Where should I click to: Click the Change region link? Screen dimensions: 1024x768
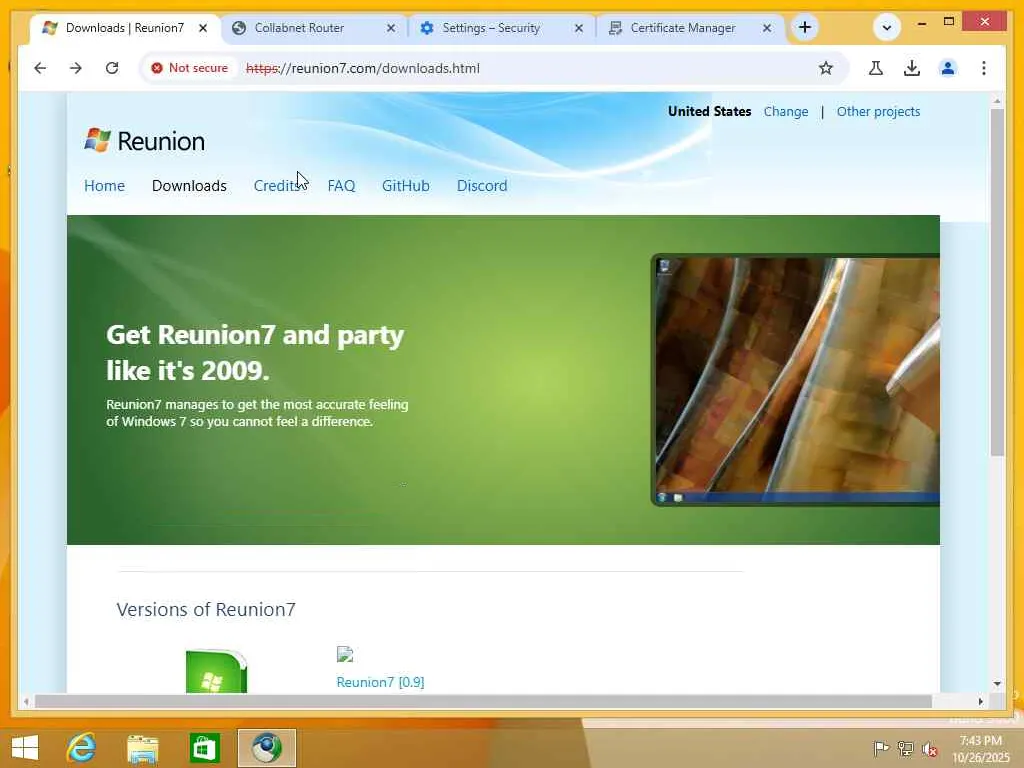click(x=786, y=112)
